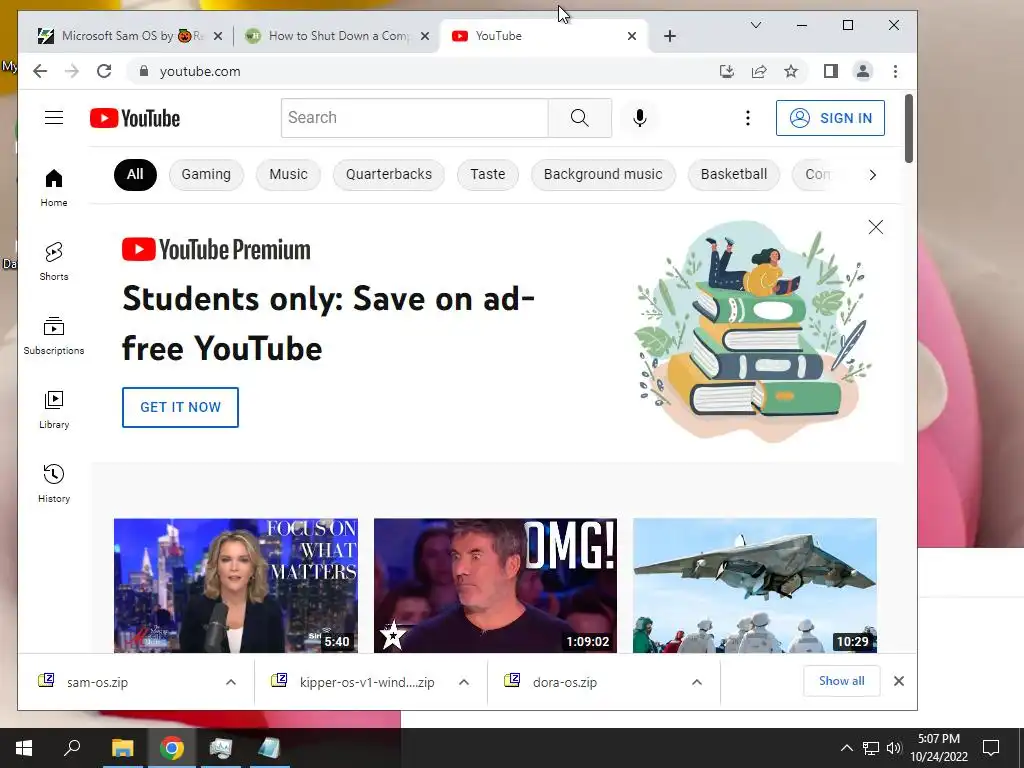Close the YouTube tab
The height and width of the screenshot is (768, 1024).
coord(632,36)
